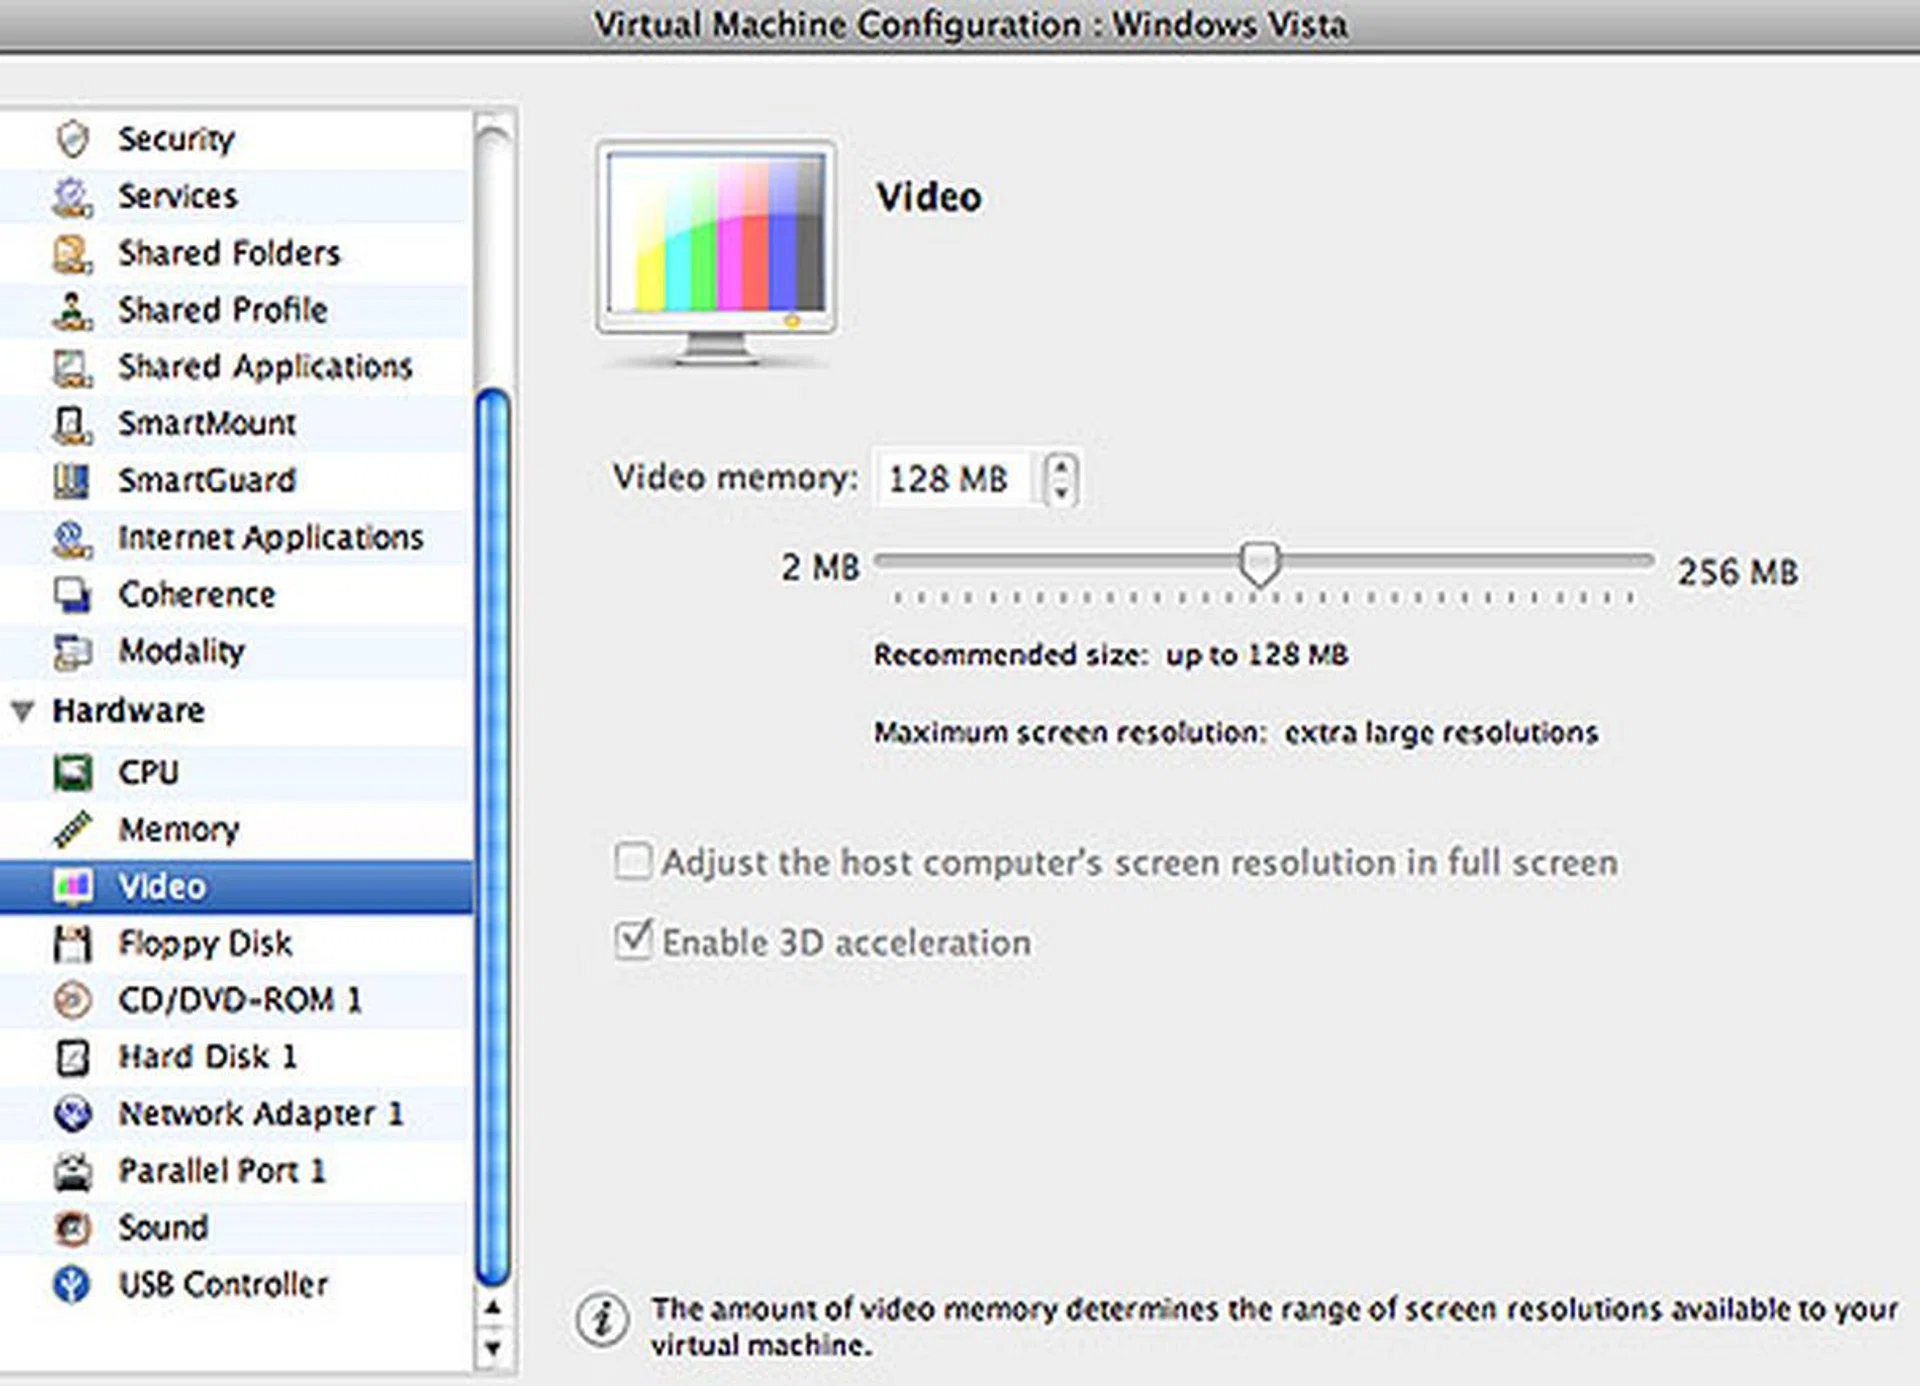The width and height of the screenshot is (1920, 1386).
Task: Select the Coherence settings icon
Action: tap(72, 594)
